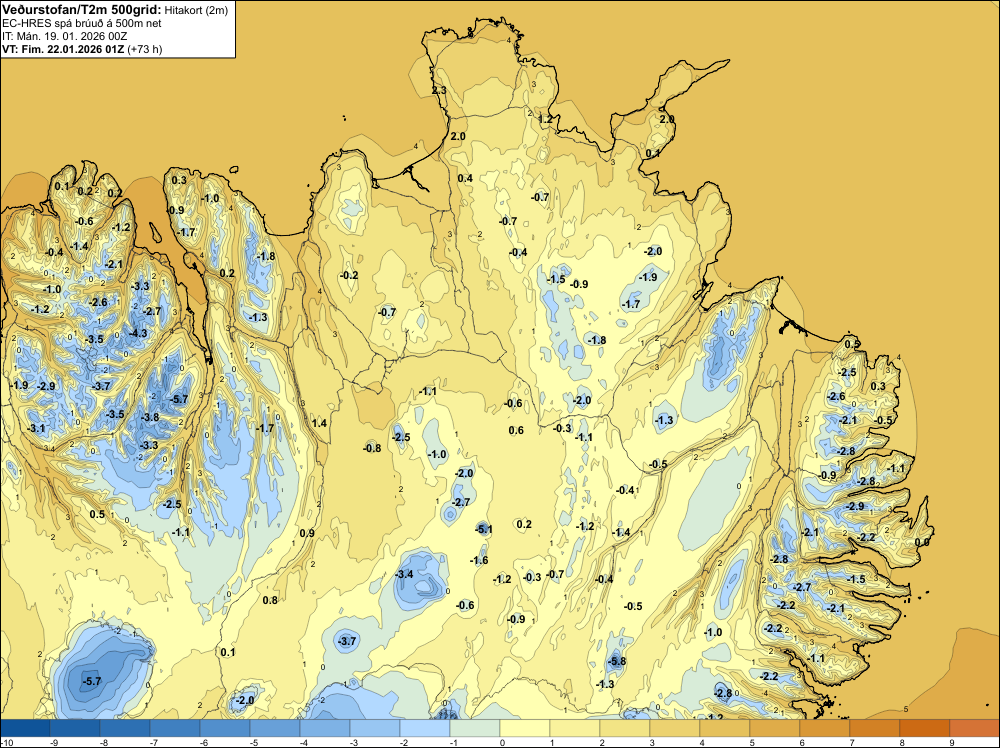Select the legend color between 6 and 7
Image resolution: width=1000 pixels, height=748 pixels.
click(x=825, y=728)
